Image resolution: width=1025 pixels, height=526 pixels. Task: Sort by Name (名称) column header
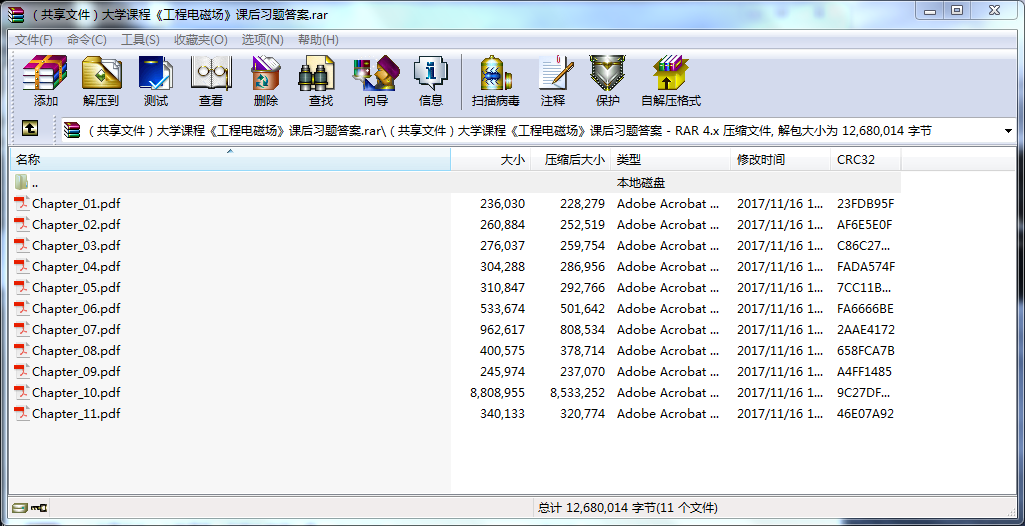pos(230,159)
